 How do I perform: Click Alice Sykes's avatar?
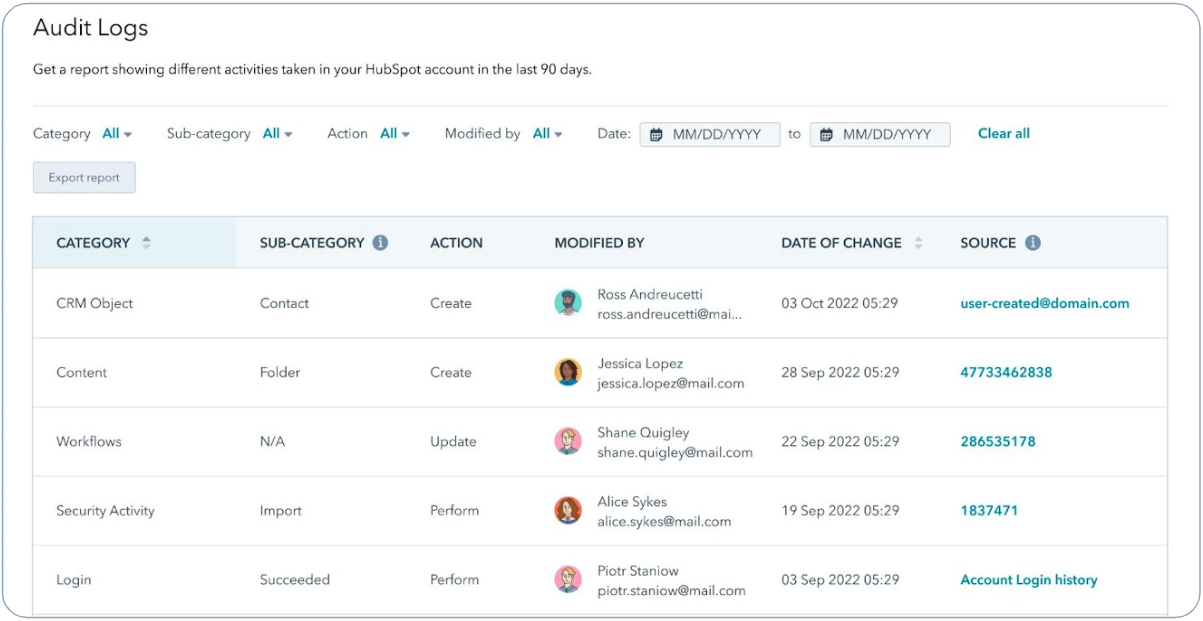(x=568, y=510)
